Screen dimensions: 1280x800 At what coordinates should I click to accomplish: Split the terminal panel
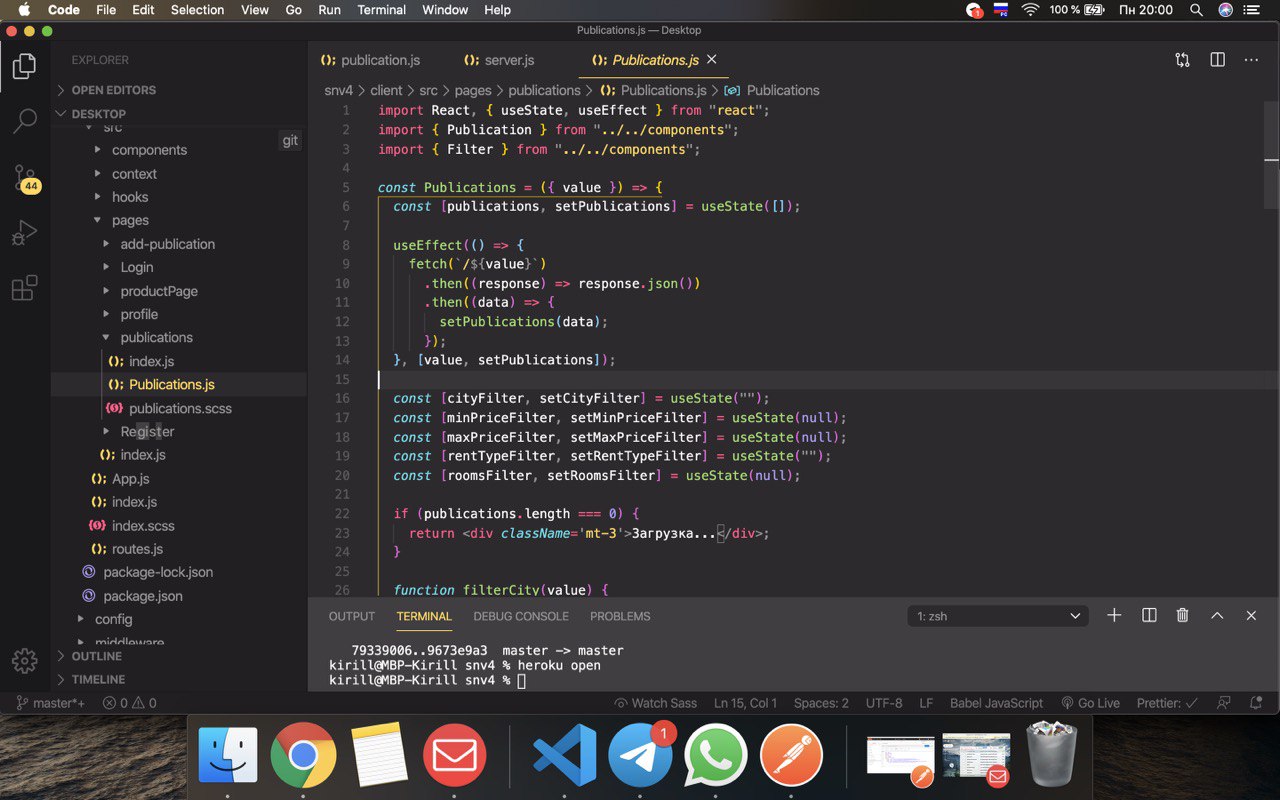1149,616
